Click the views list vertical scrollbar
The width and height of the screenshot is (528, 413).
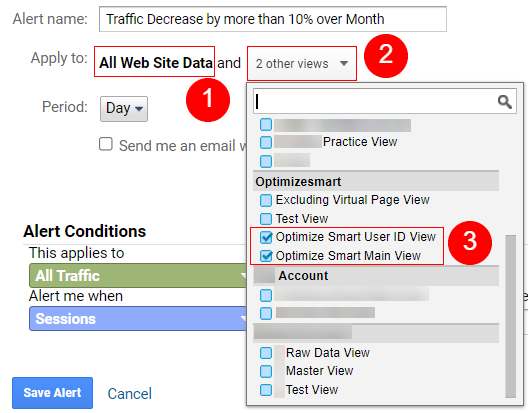pyautogui.click(x=510, y=316)
